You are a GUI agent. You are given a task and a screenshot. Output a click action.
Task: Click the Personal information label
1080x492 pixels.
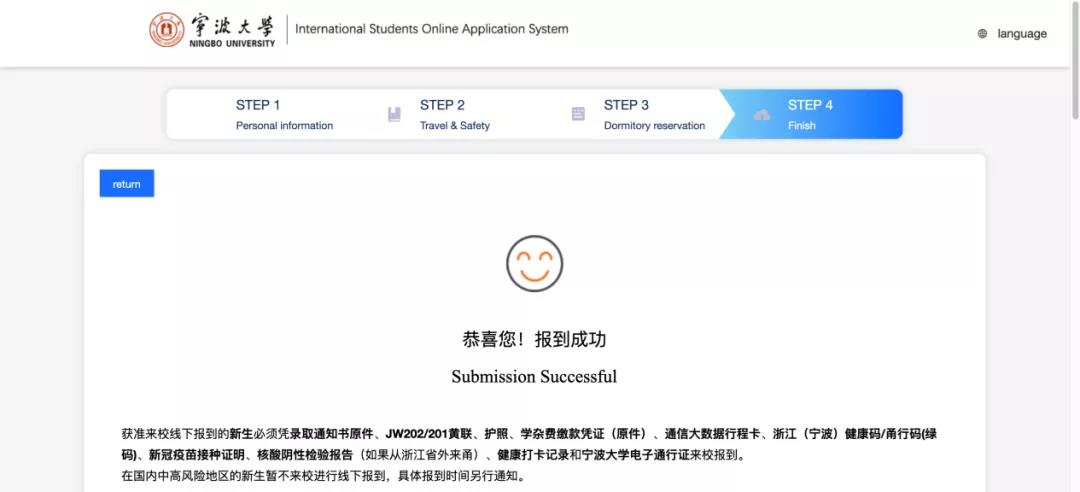pyautogui.click(x=284, y=126)
